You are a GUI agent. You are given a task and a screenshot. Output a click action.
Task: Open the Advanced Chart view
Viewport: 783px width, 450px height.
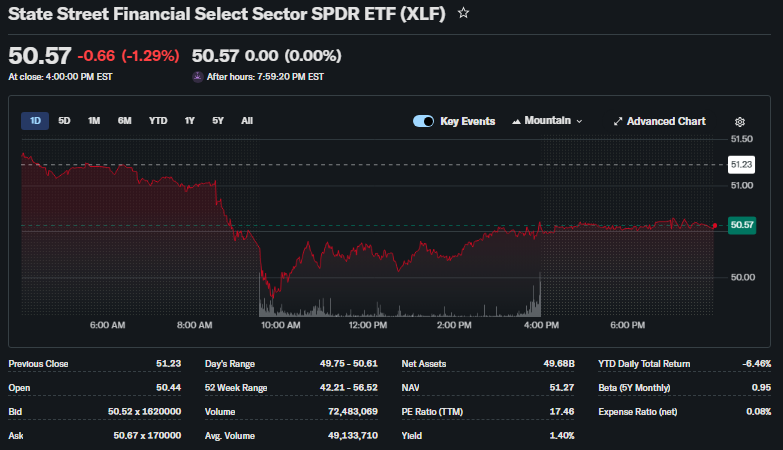coord(659,121)
